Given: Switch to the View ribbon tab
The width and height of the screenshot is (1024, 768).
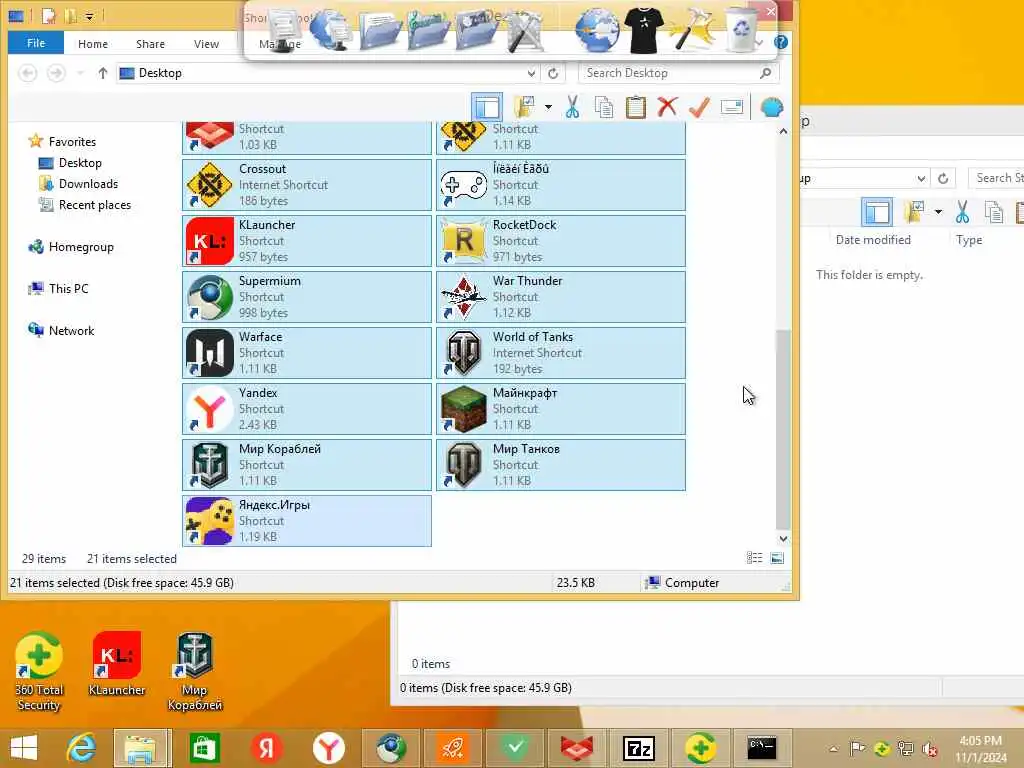Looking at the screenshot, I should (x=206, y=44).
